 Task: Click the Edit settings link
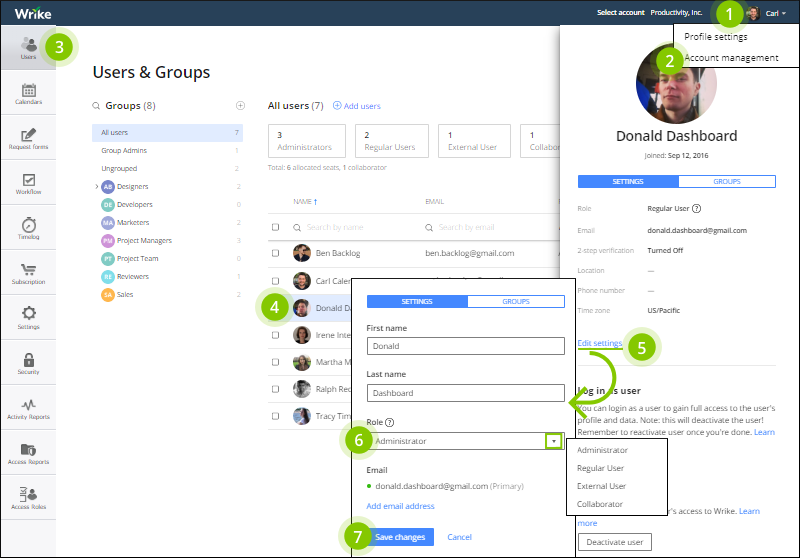coord(599,343)
